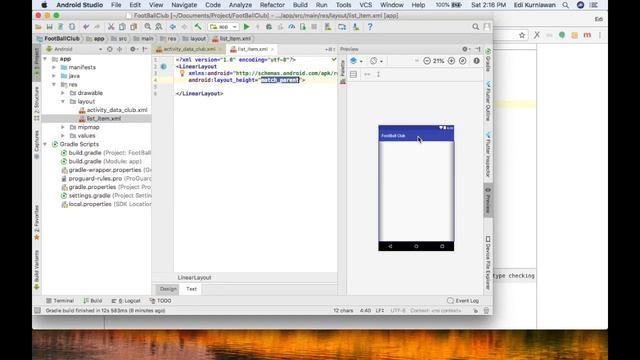Click the phone preview app bar

click(416, 136)
